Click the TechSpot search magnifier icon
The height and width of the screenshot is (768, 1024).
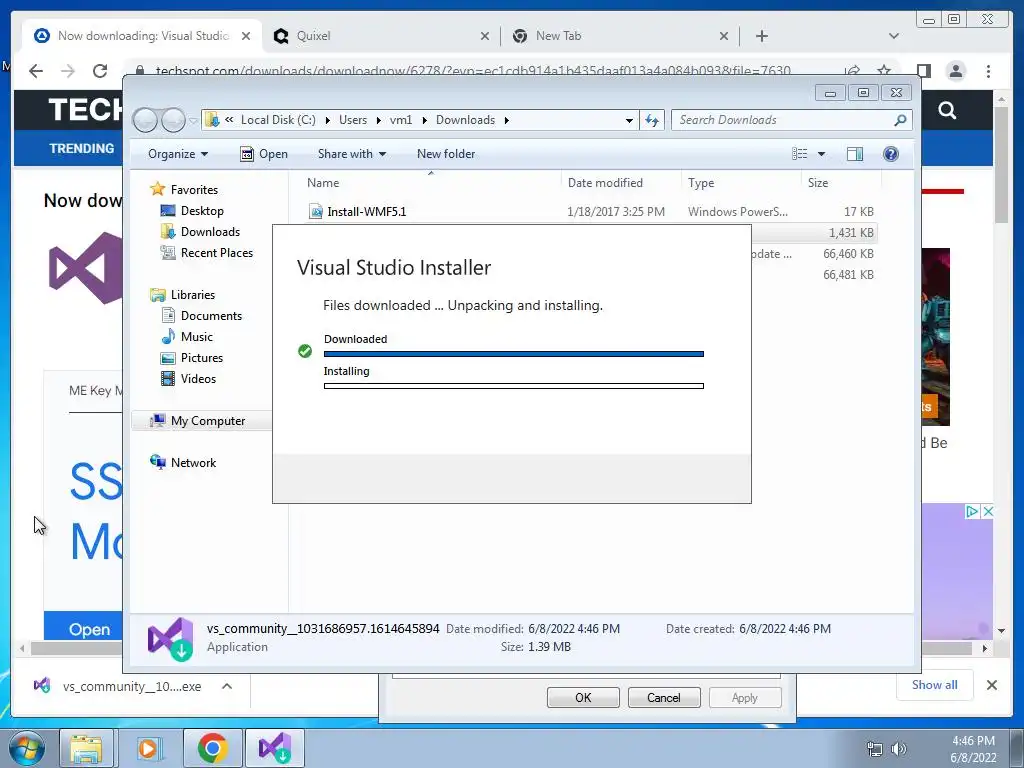pos(947,110)
